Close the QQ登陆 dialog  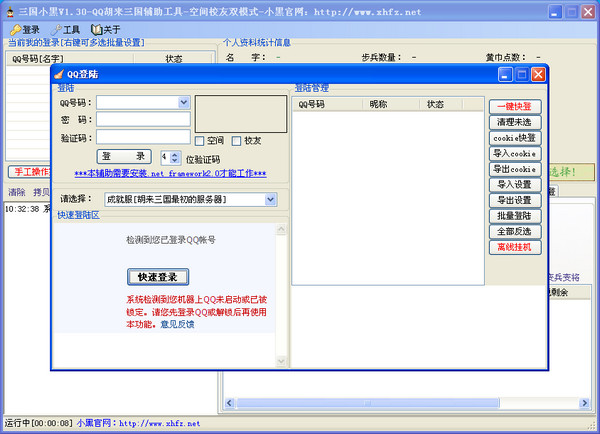pos(538,74)
